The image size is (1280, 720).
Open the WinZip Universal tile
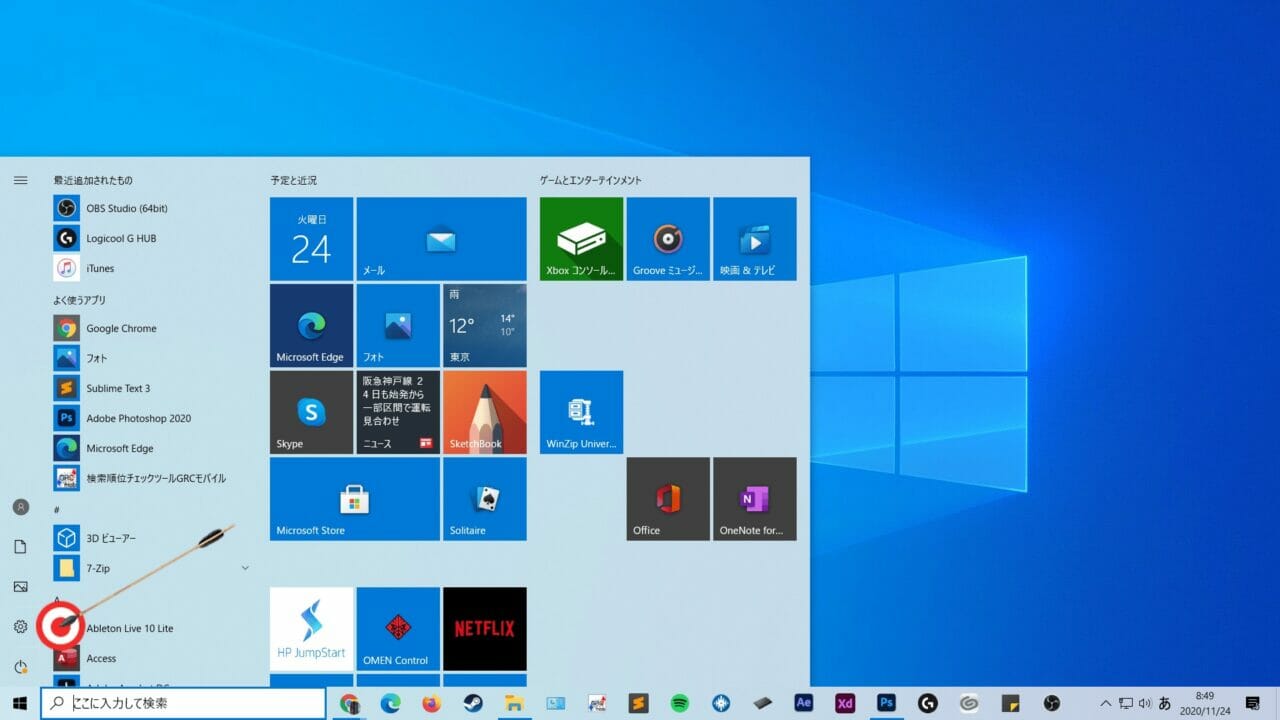[x=581, y=412]
